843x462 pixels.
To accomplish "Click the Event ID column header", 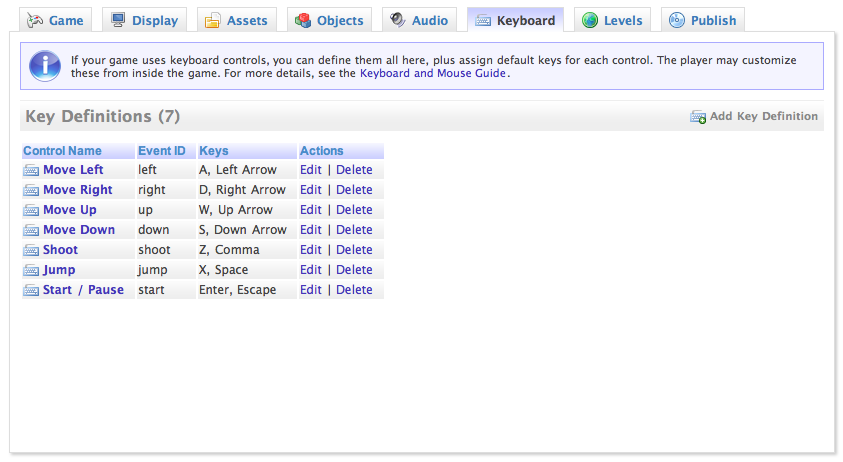I will [162, 151].
